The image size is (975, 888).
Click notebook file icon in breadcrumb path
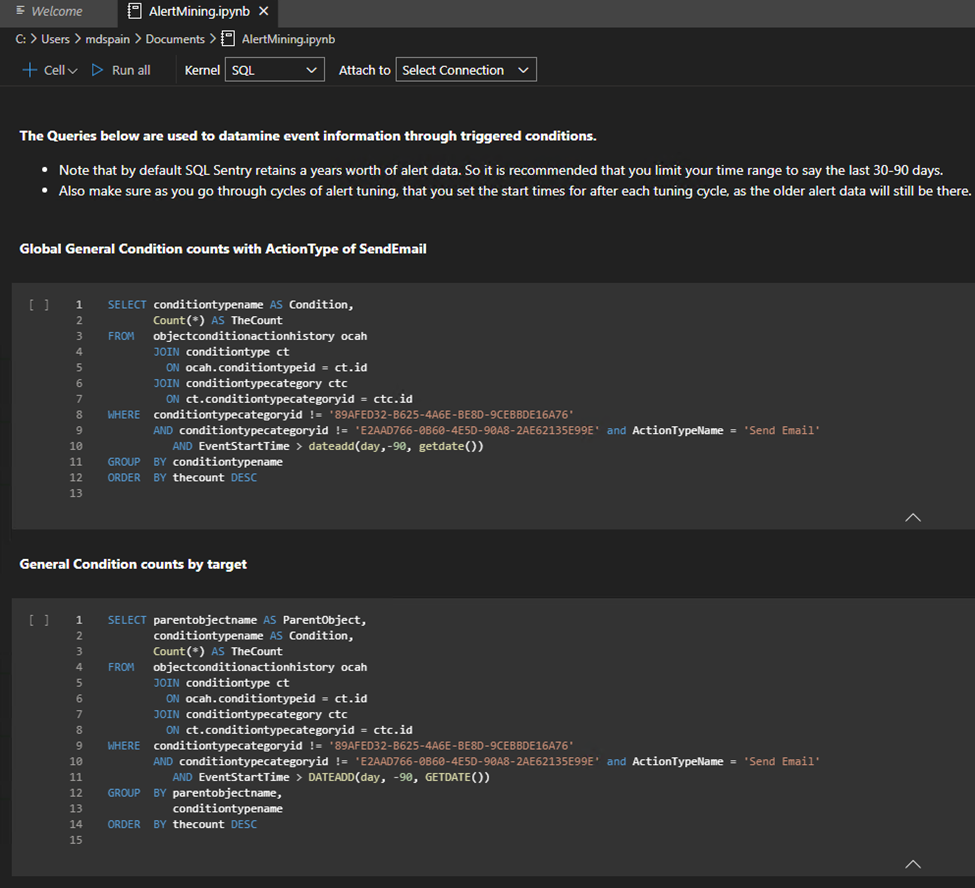[228, 39]
